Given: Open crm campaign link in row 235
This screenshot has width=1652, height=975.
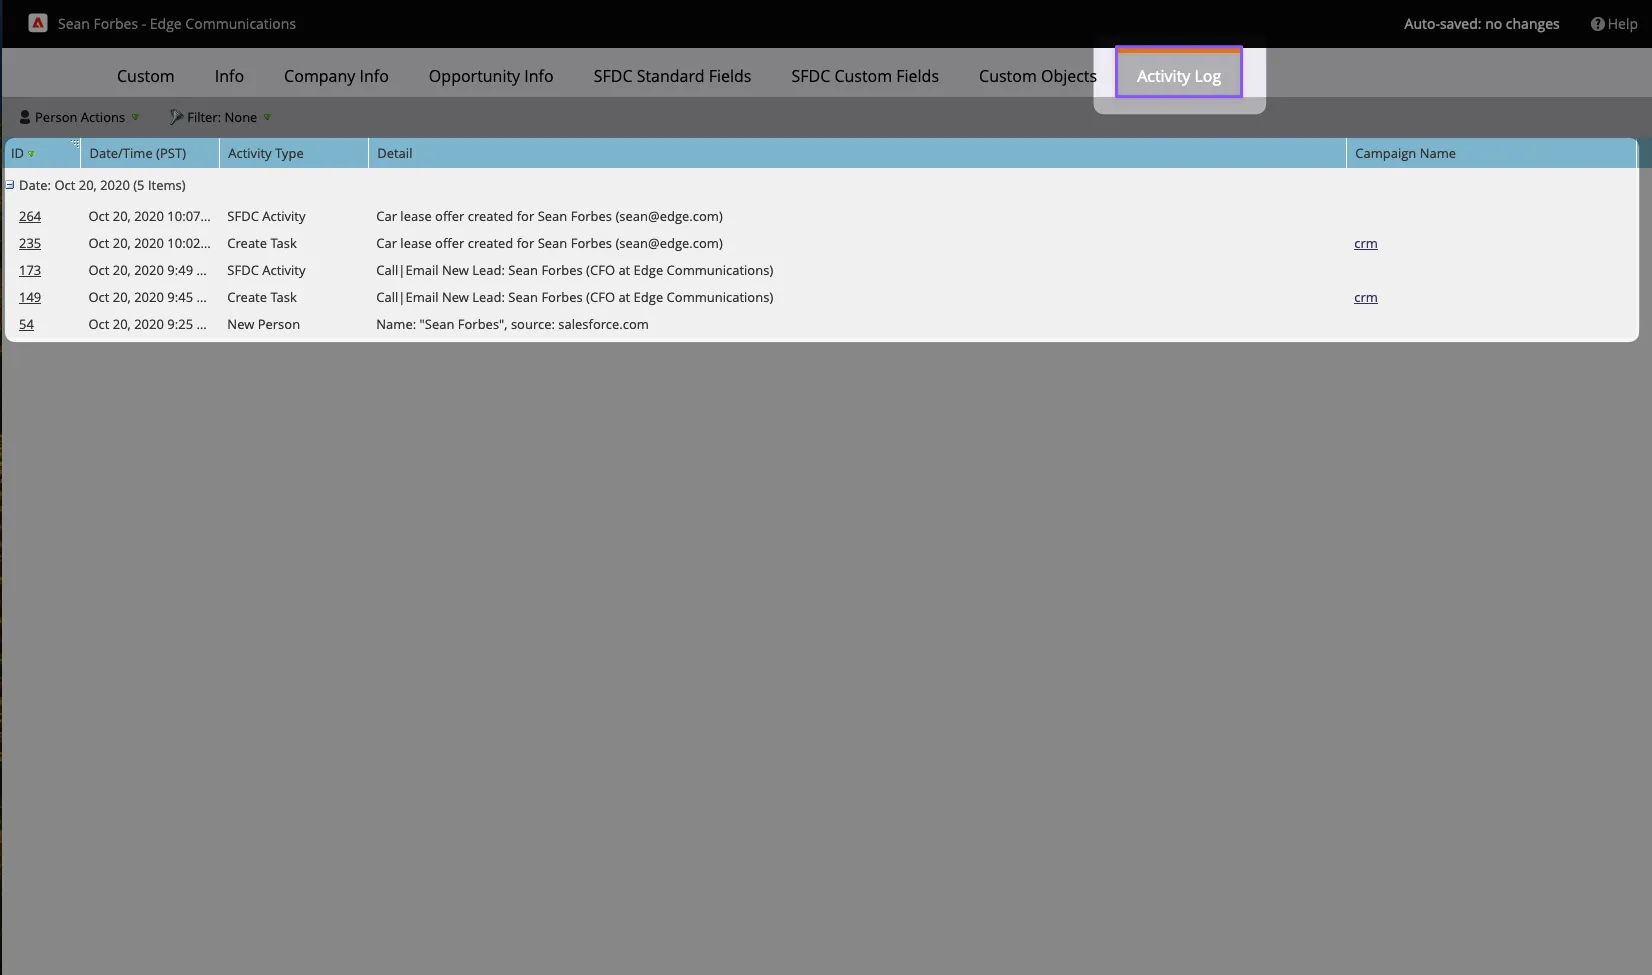Looking at the screenshot, I should click(x=1366, y=243).
